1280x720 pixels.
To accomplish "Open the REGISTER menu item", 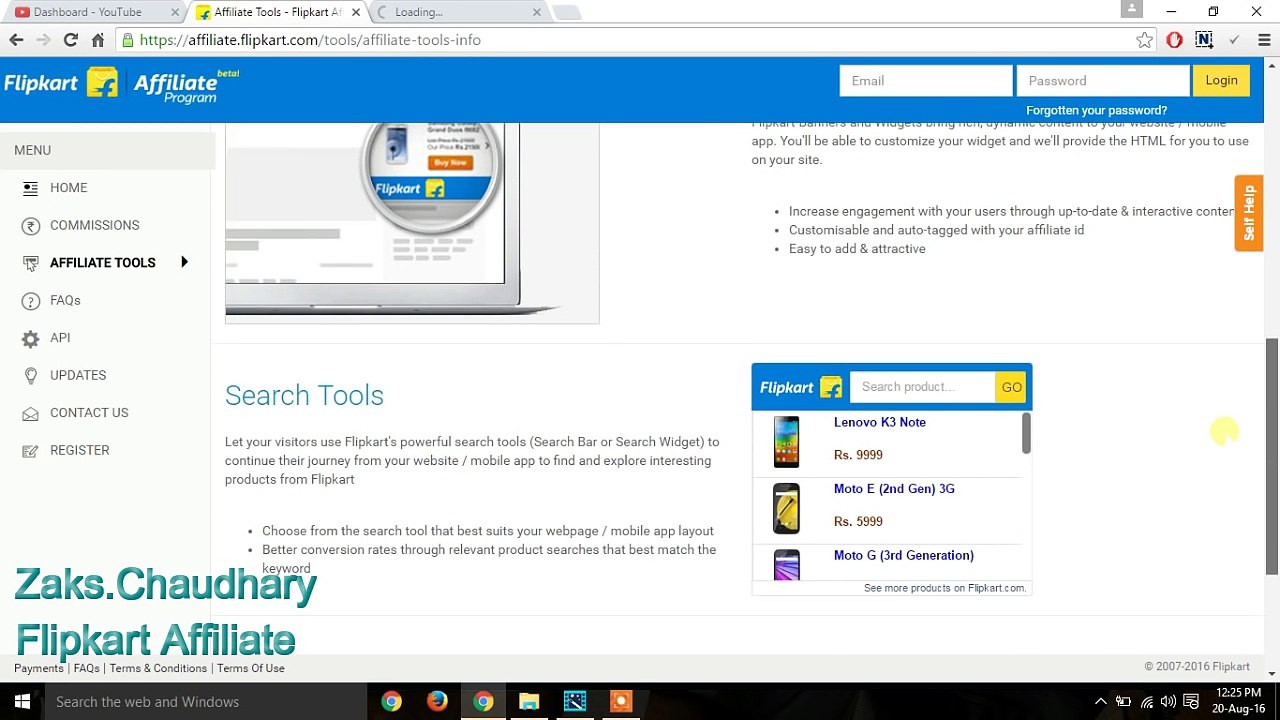I will (x=80, y=451).
